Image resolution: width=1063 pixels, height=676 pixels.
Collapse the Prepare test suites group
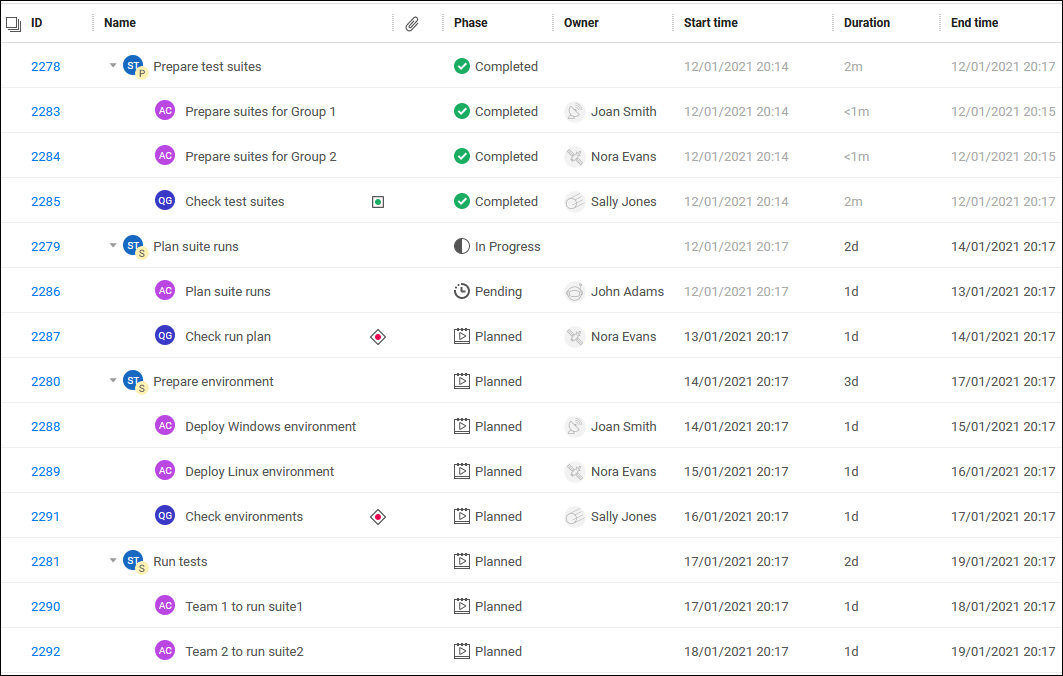click(113, 66)
